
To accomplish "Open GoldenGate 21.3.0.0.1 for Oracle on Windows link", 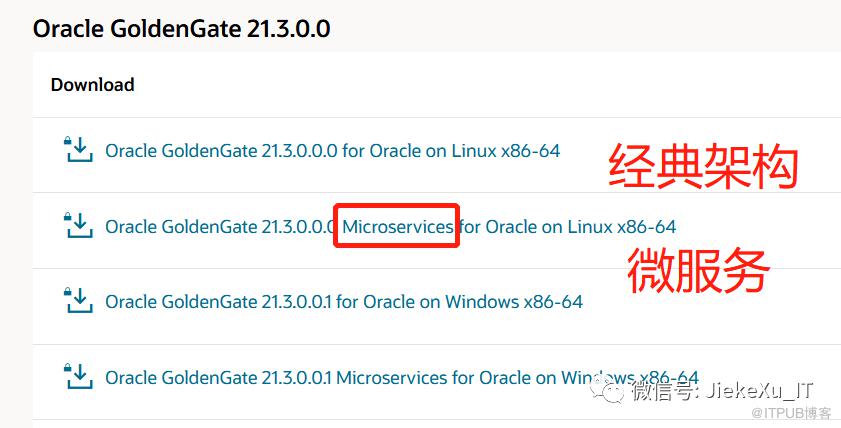I will pos(343,301).
